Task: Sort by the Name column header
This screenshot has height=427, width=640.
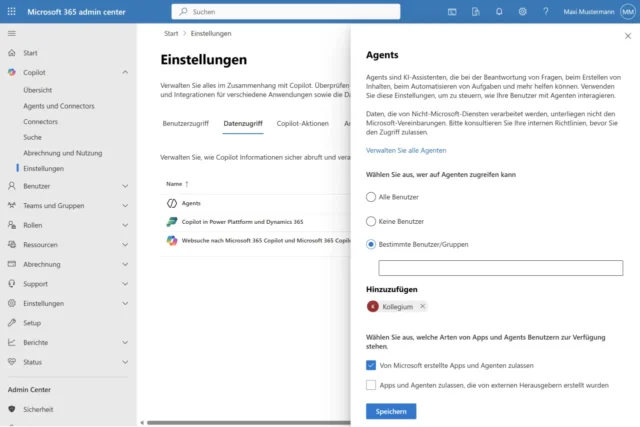Action: click(x=177, y=184)
